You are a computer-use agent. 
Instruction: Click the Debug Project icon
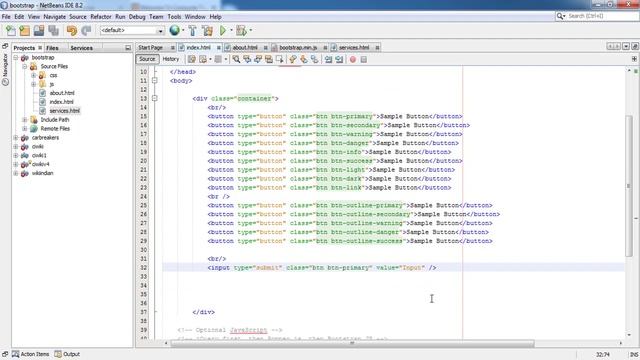(x=241, y=31)
